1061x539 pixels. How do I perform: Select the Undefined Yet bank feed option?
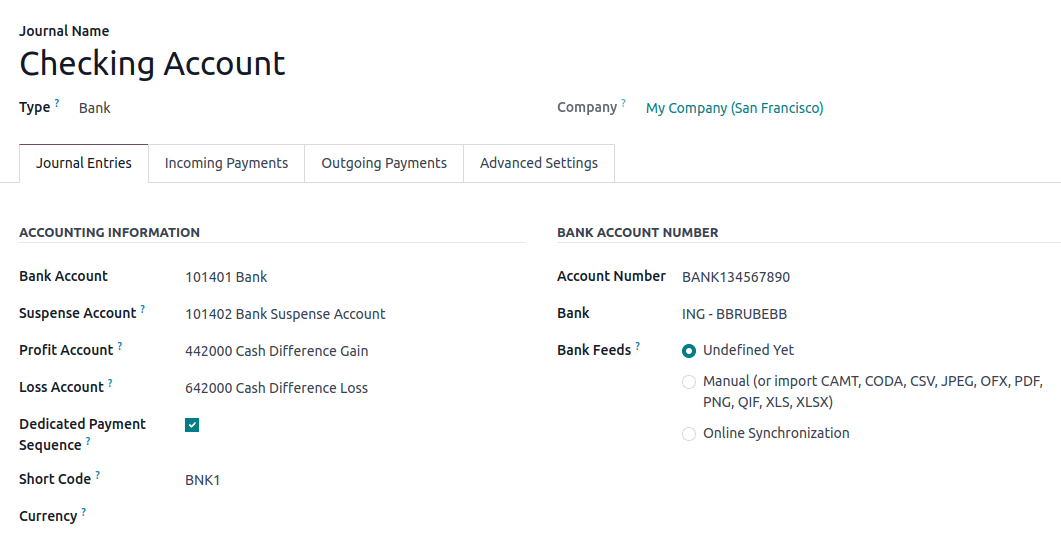point(689,351)
